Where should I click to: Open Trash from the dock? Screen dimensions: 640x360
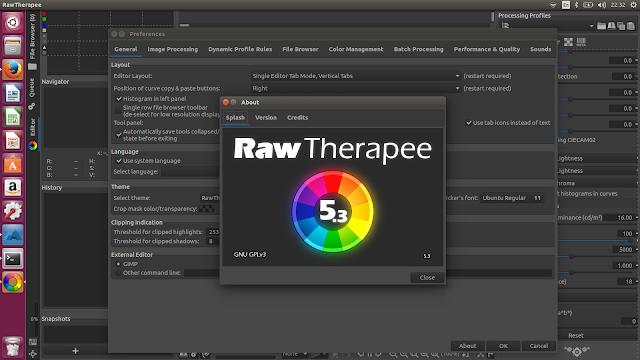tap(13, 347)
